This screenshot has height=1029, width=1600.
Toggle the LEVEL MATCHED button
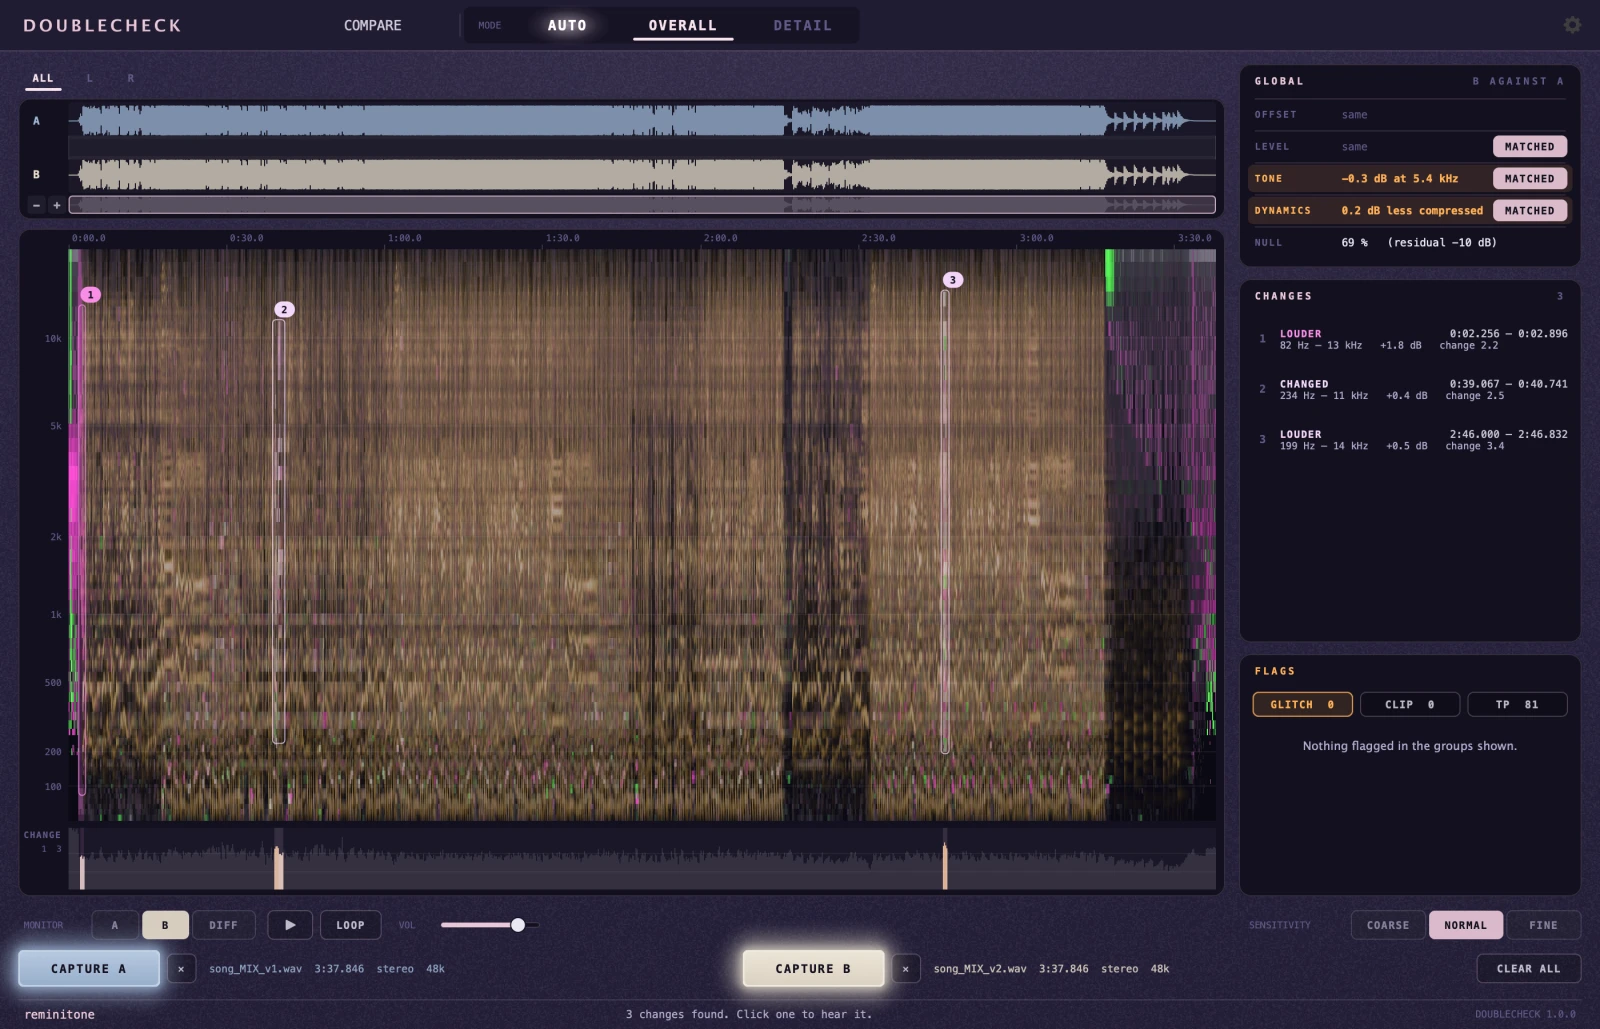[x=1530, y=147]
